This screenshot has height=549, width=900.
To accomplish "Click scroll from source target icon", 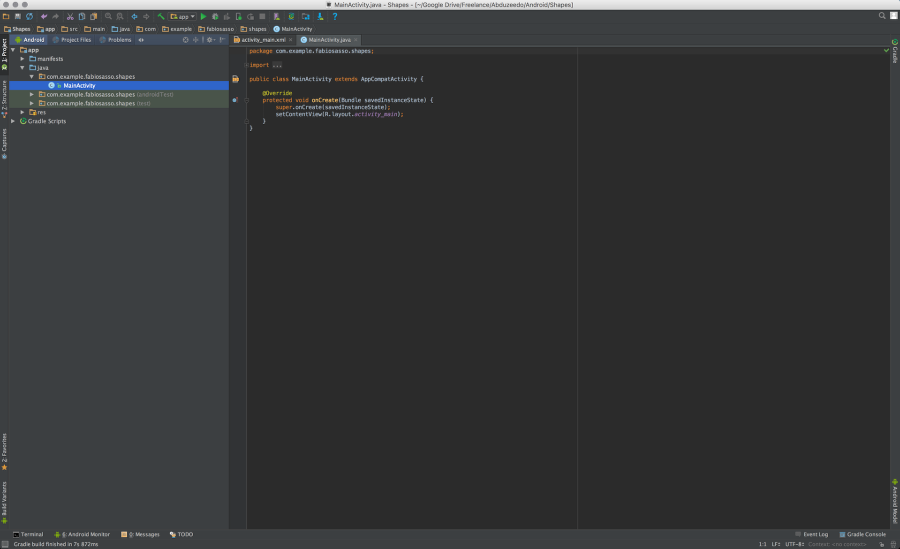I will pyautogui.click(x=185, y=40).
